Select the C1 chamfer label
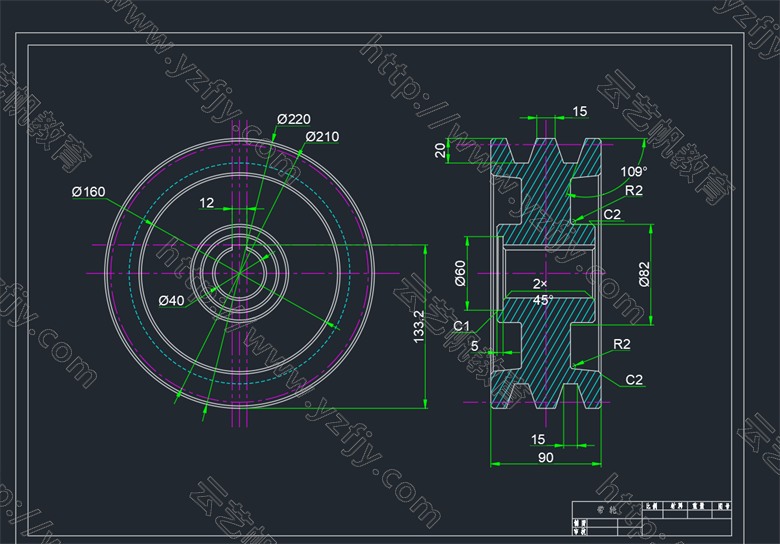Viewport: 780px width, 544px height. coord(461,326)
